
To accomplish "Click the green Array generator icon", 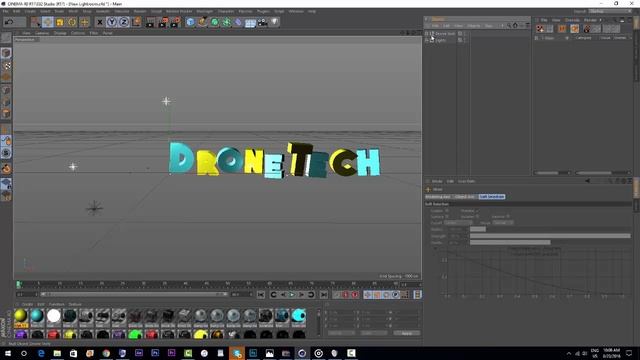I will (x=227, y=22).
